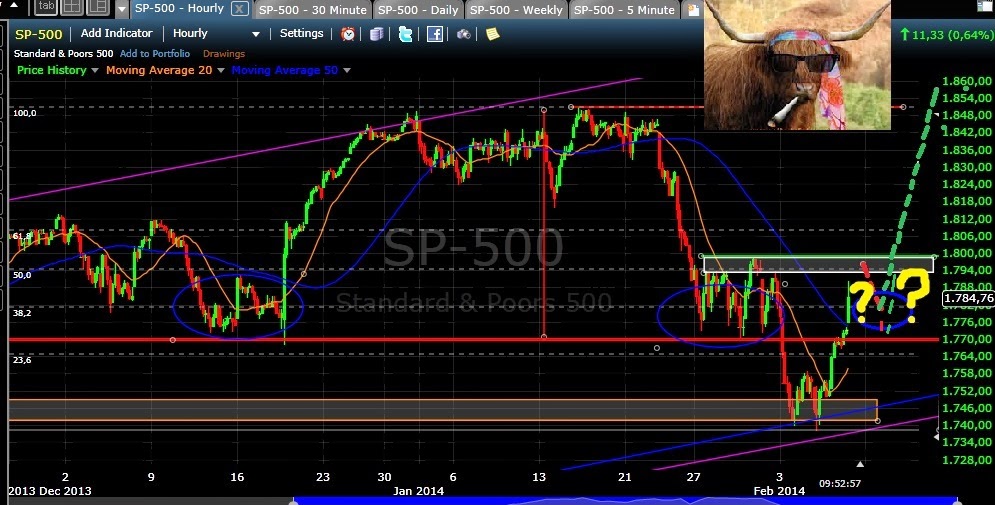Click the Feb 2014 date axis label
This screenshot has width=995, height=505.
coord(779,491)
